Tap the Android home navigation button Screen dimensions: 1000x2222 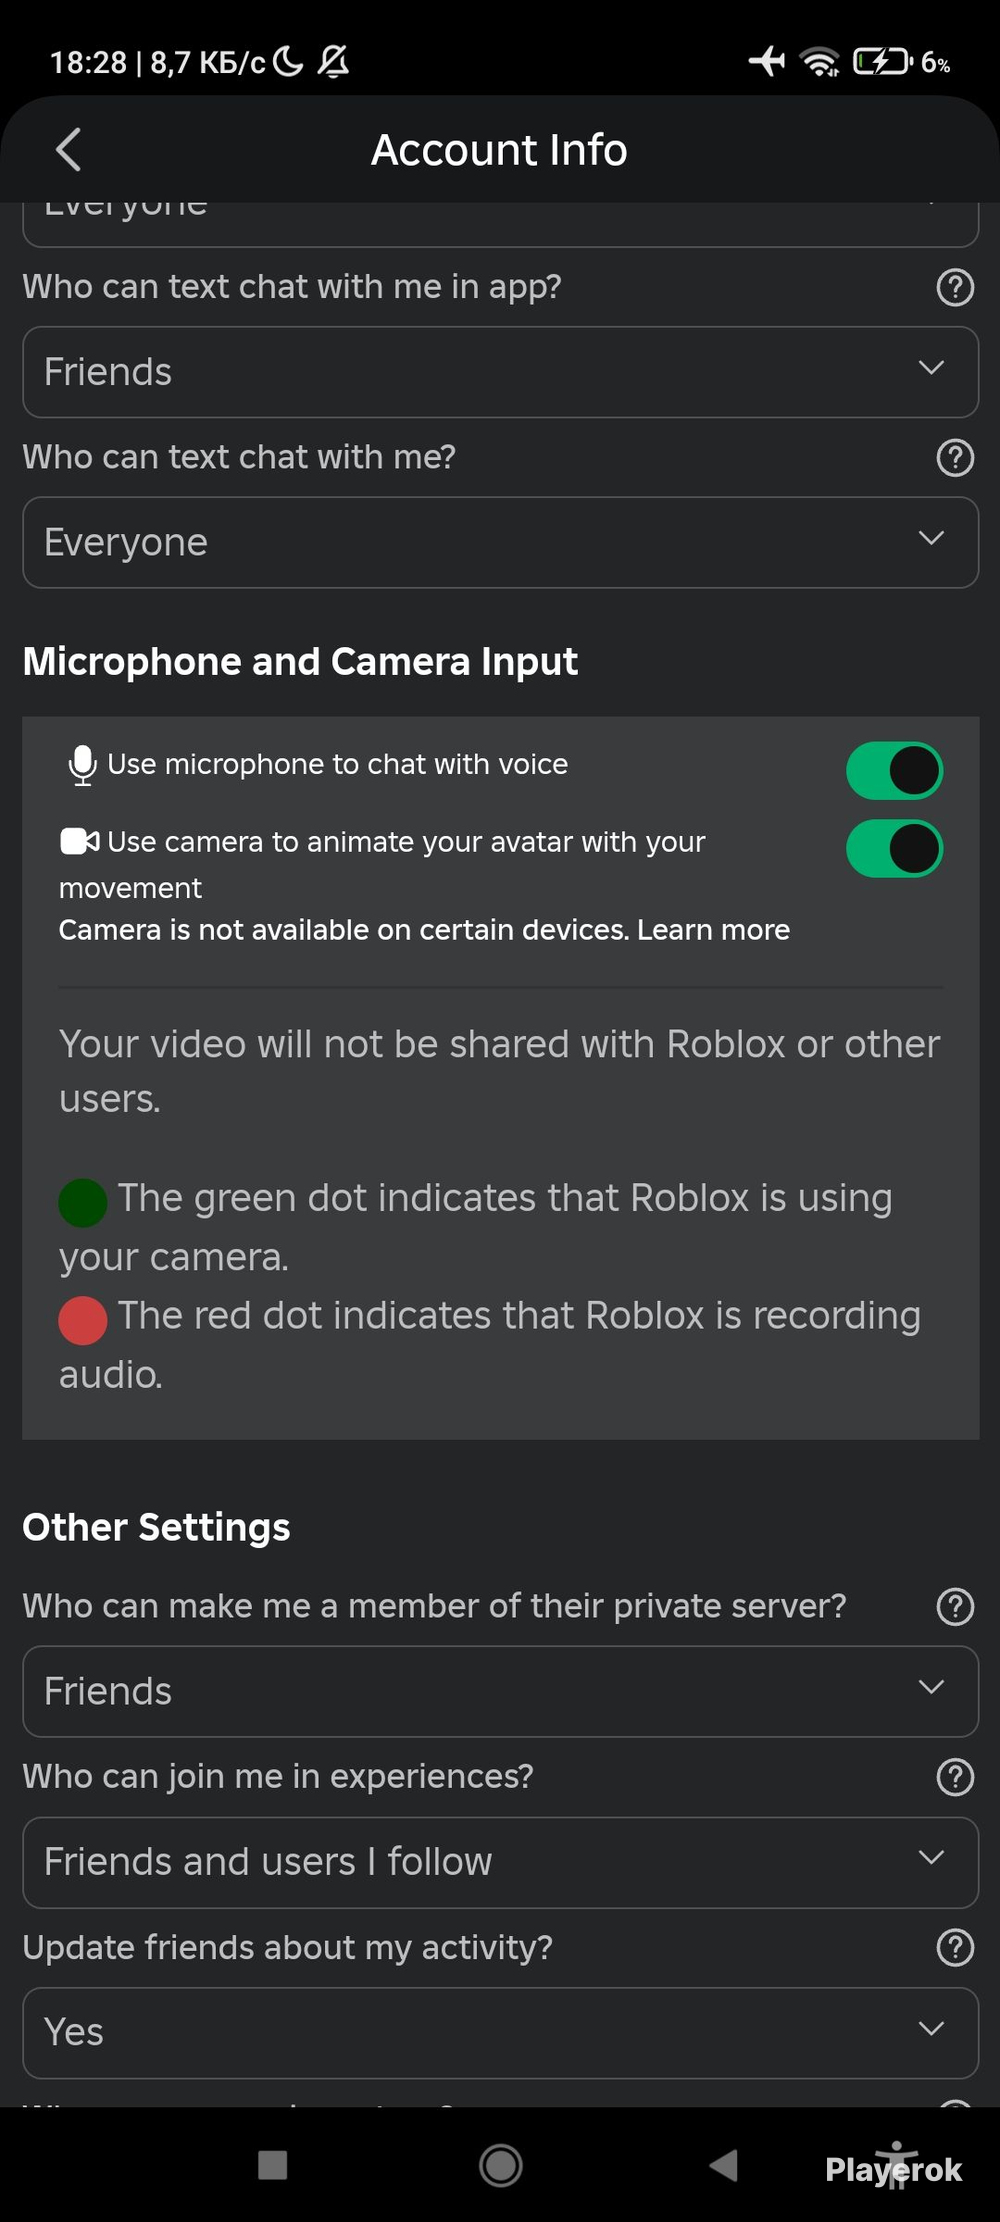(x=500, y=2166)
